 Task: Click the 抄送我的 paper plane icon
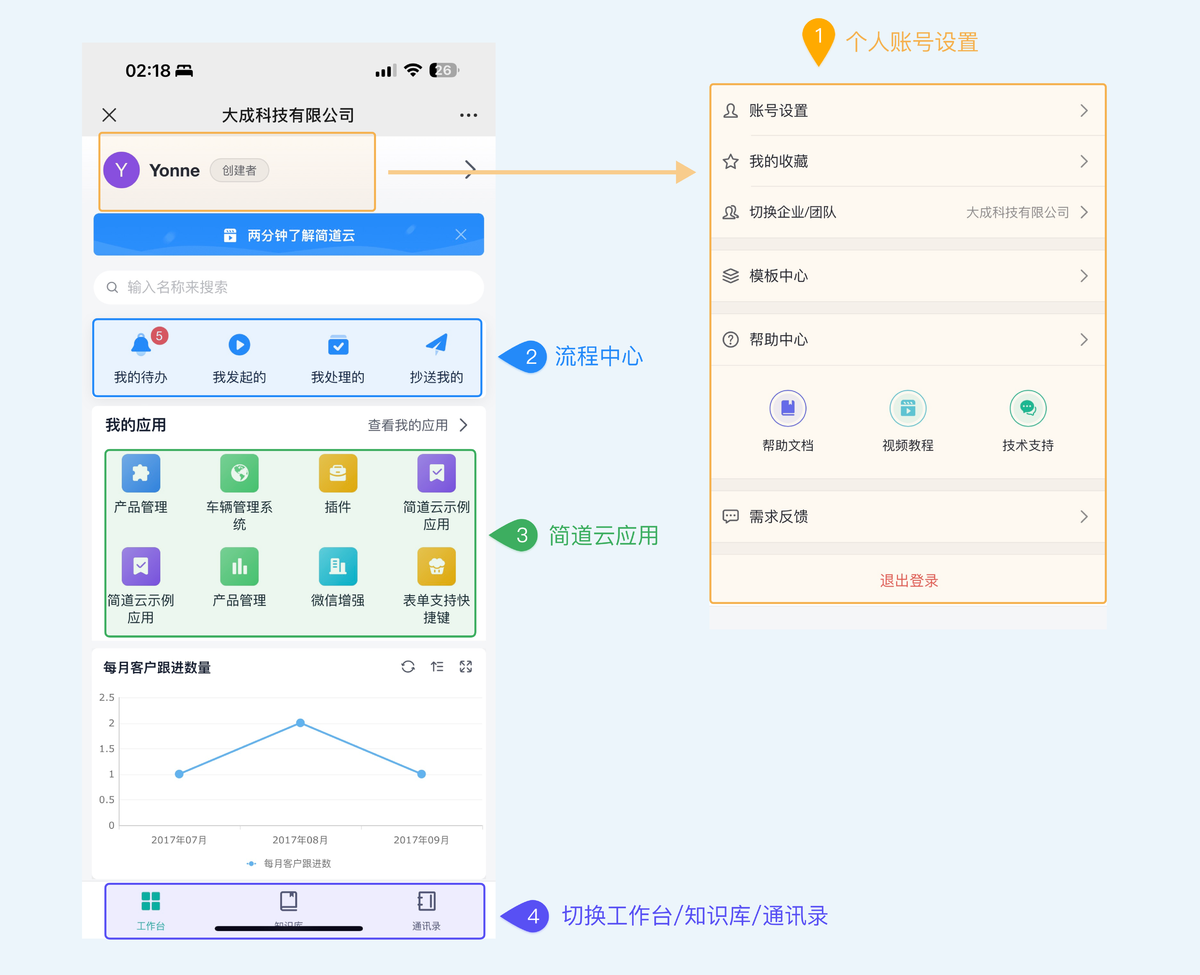tap(435, 344)
